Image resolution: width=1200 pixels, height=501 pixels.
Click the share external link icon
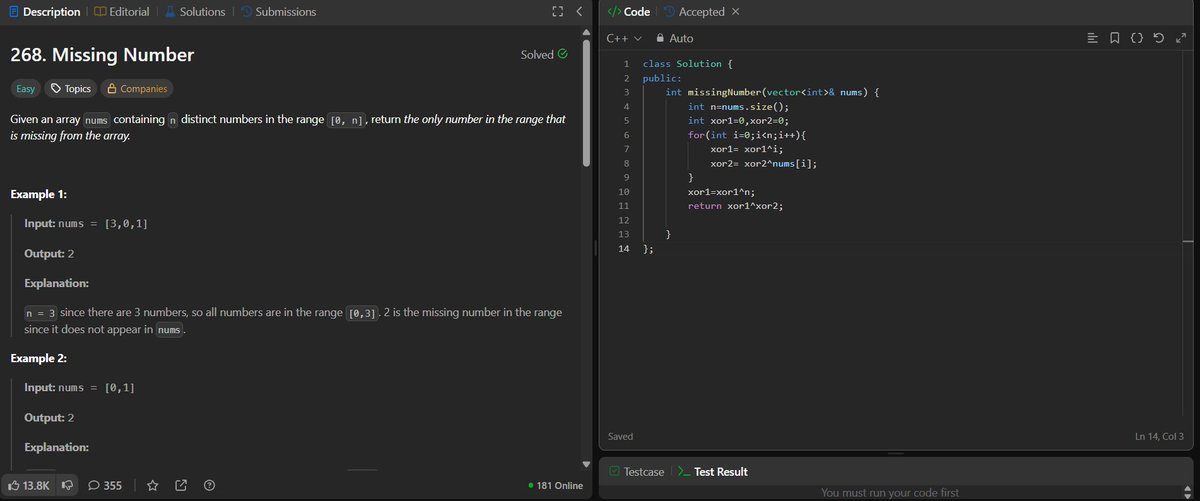point(181,485)
